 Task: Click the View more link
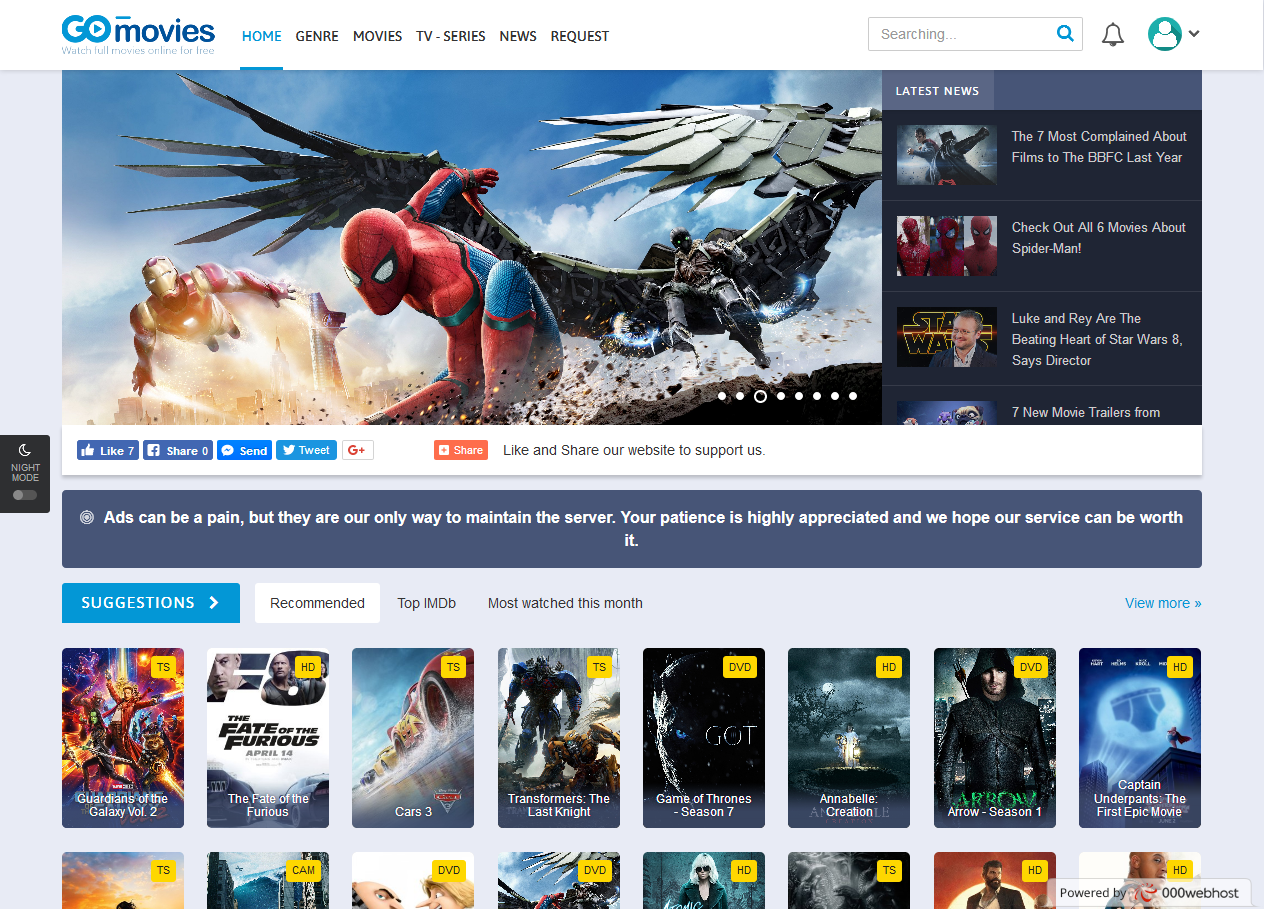(x=1163, y=603)
